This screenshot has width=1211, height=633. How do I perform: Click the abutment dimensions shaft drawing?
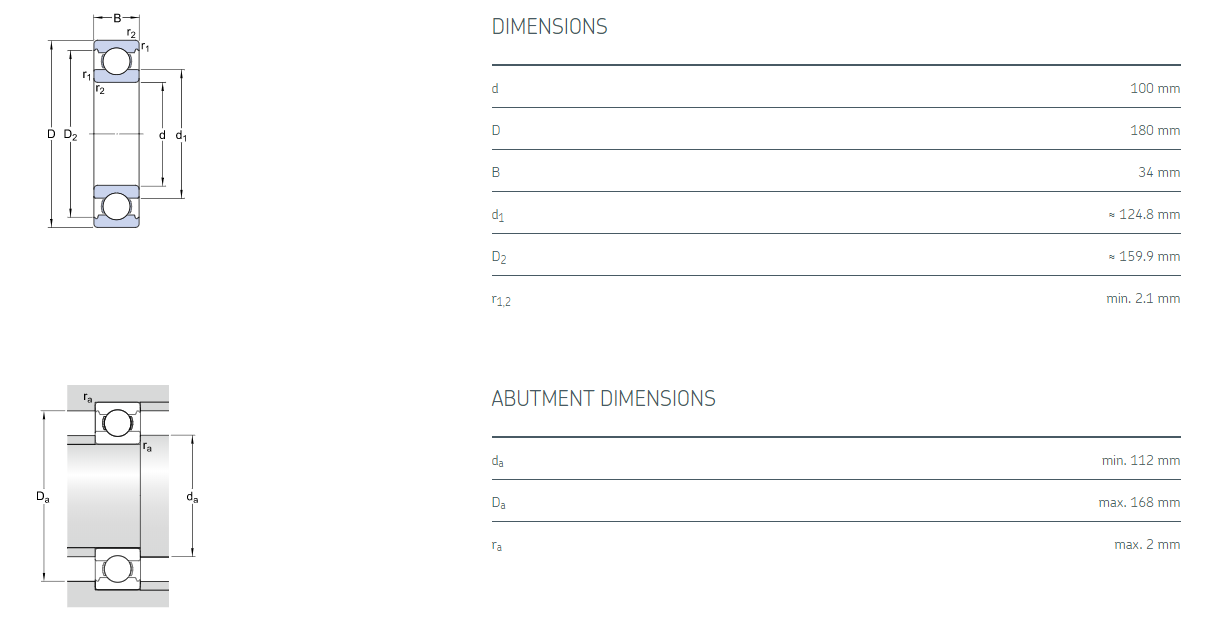tap(118, 496)
